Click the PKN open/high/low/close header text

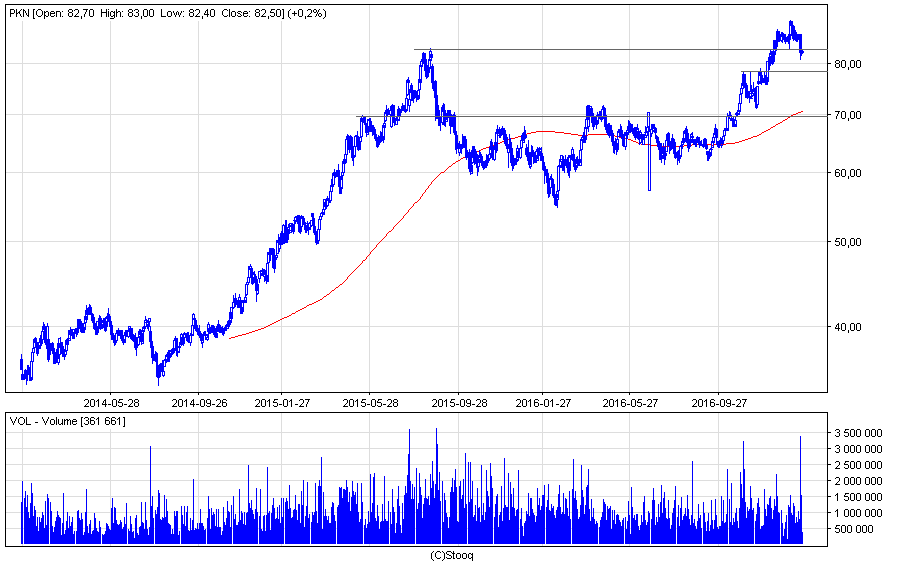tap(168, 13)
